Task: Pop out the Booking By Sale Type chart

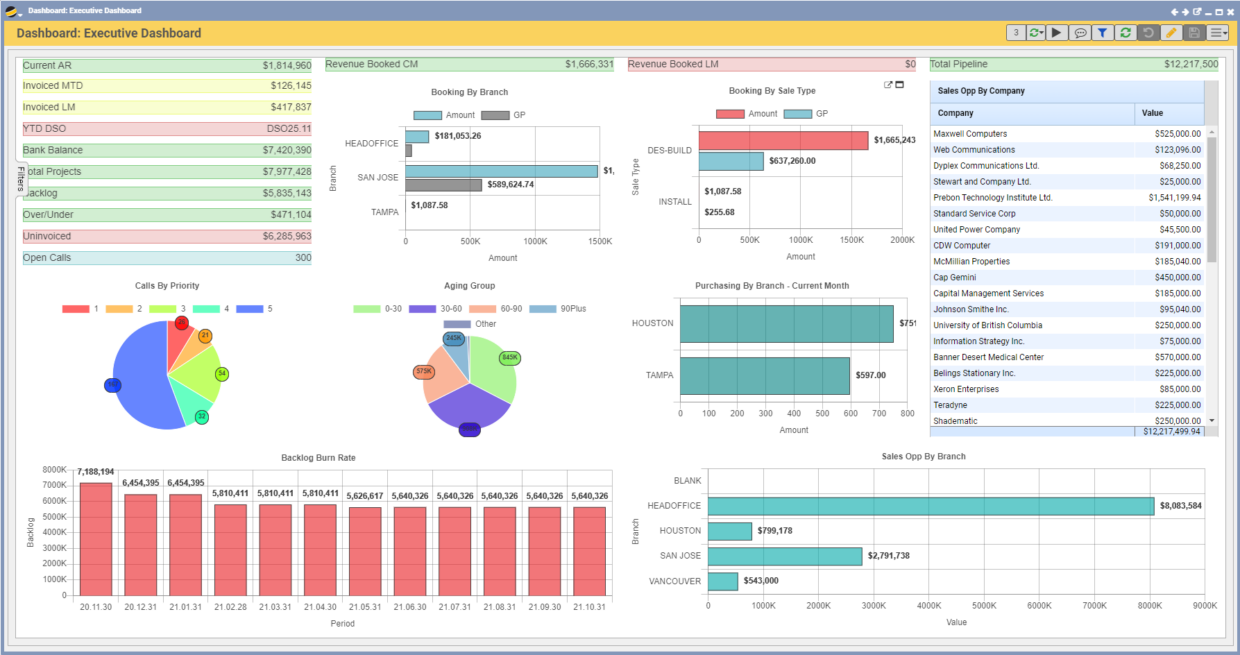Action: [888, 85]
